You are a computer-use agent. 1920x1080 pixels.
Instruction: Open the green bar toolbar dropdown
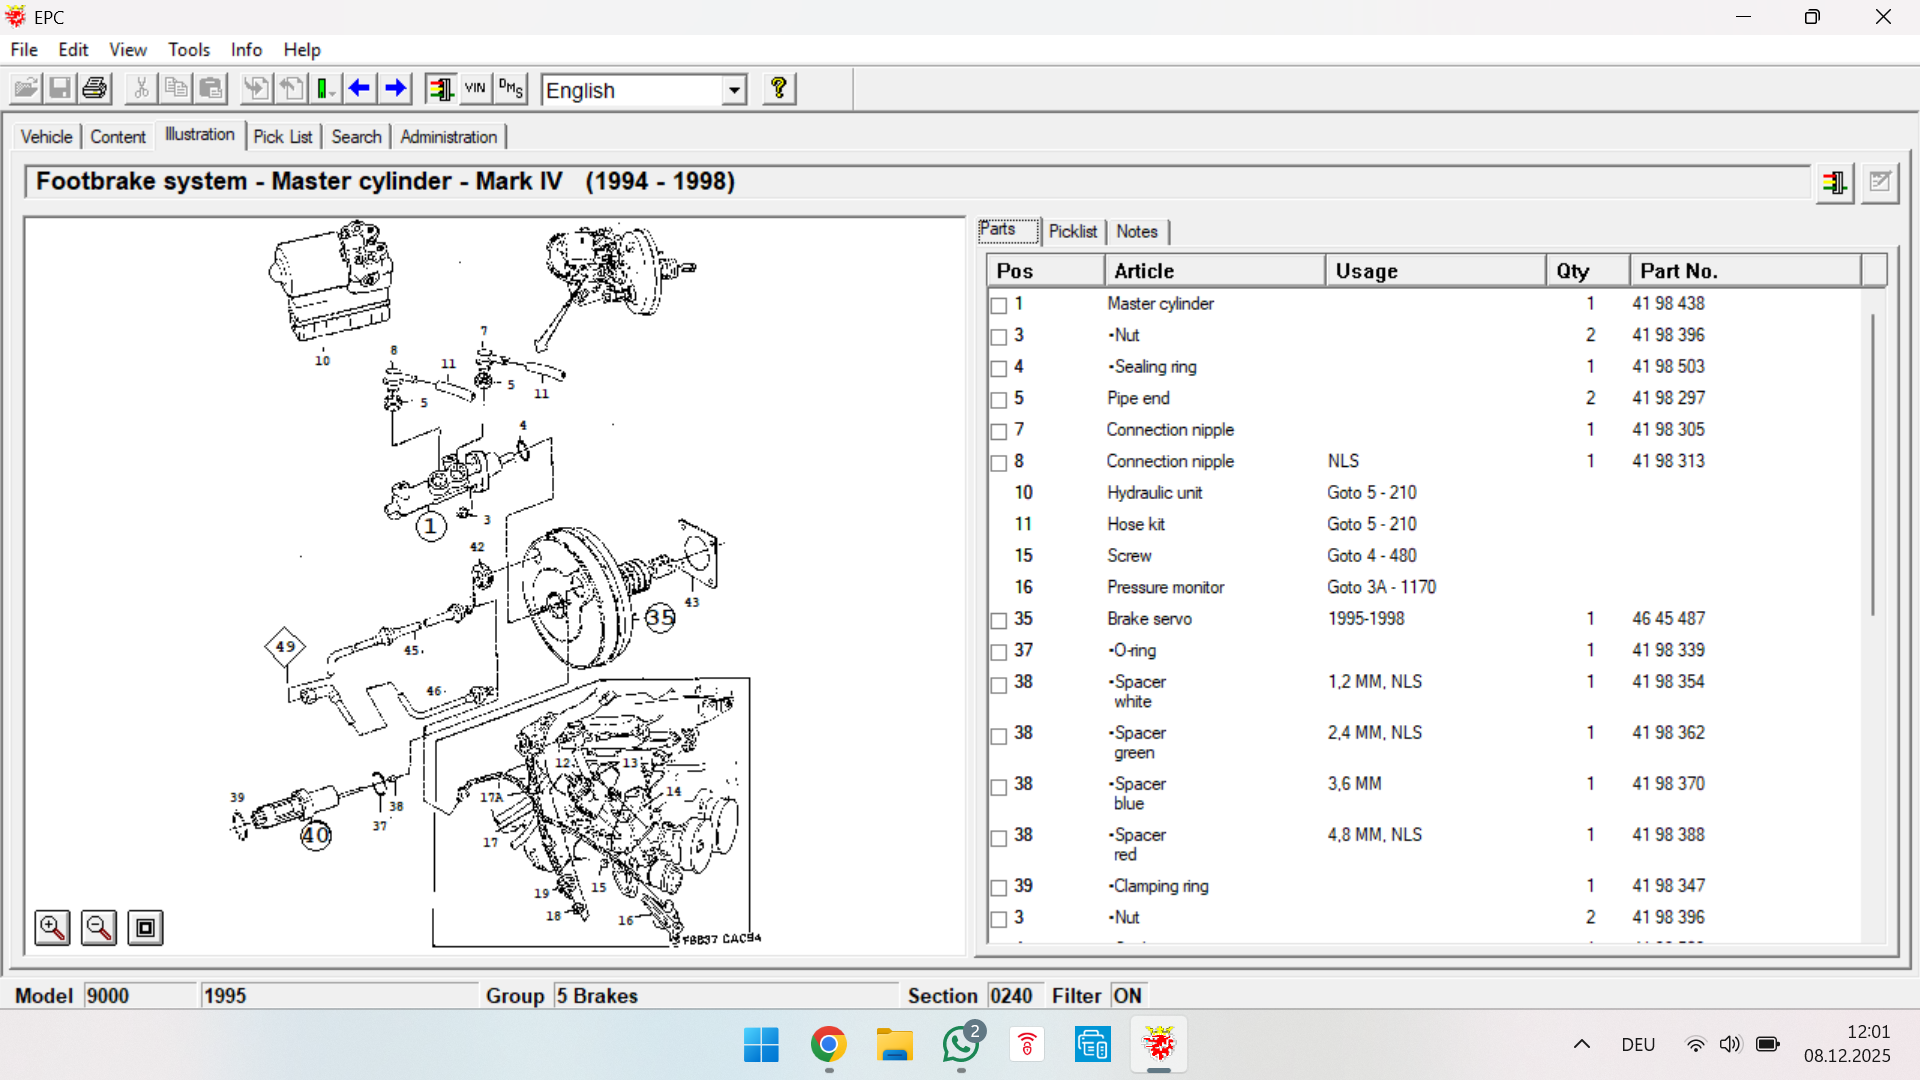tap(326, 89)
